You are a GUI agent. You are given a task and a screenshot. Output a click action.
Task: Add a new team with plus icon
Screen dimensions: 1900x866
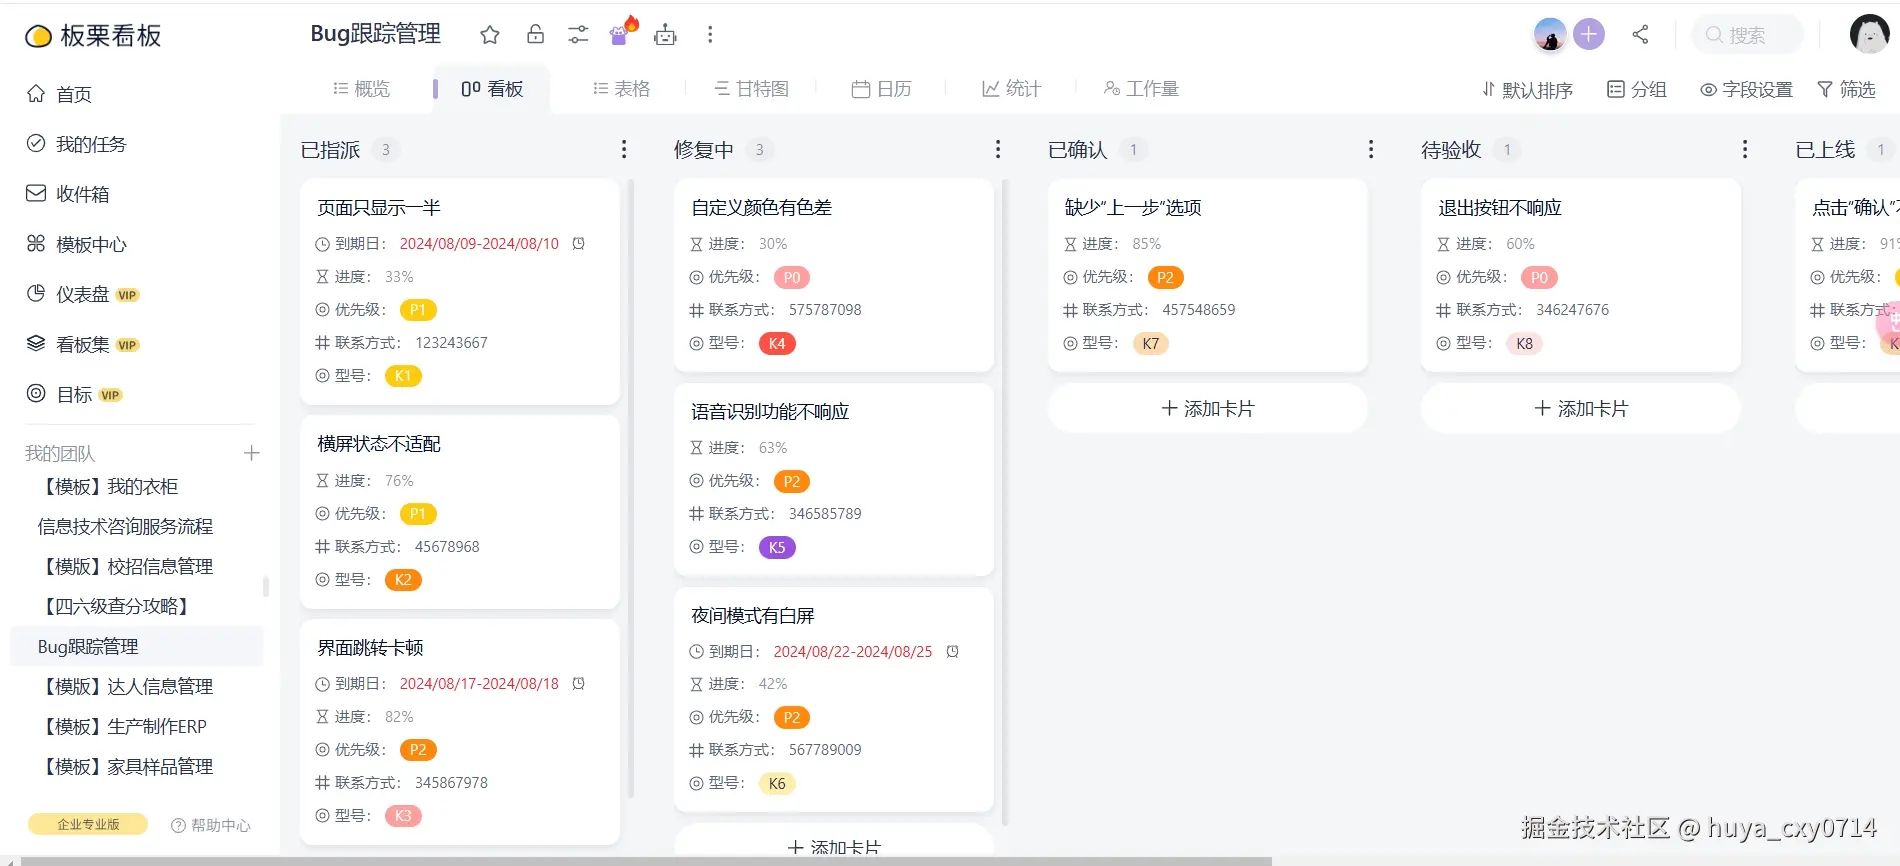252,453
